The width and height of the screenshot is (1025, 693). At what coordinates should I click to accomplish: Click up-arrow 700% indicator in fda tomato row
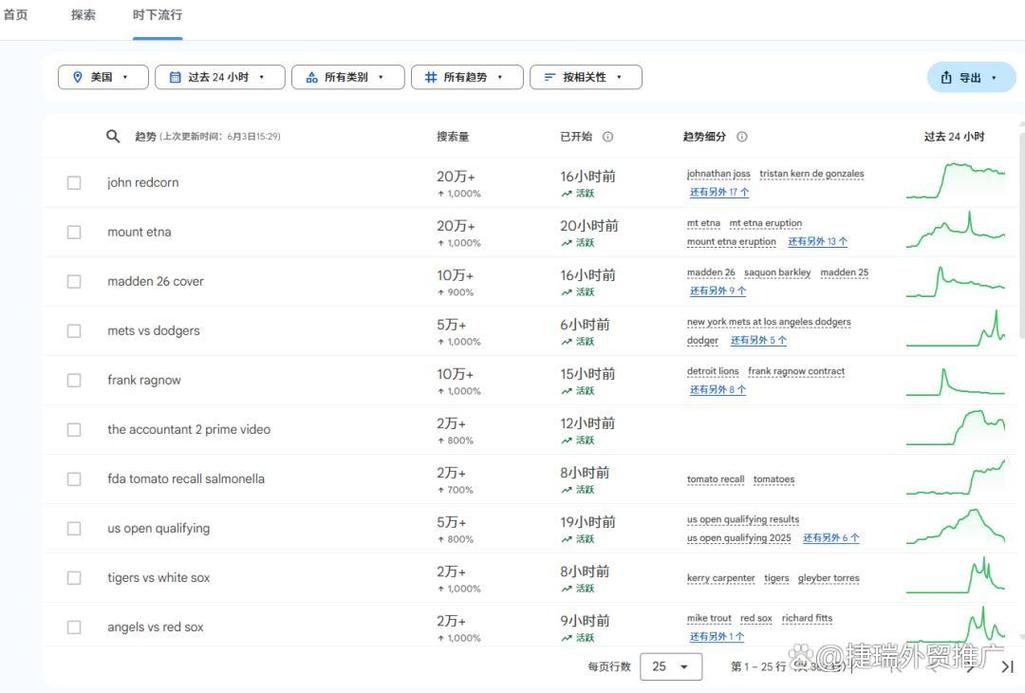456,490
